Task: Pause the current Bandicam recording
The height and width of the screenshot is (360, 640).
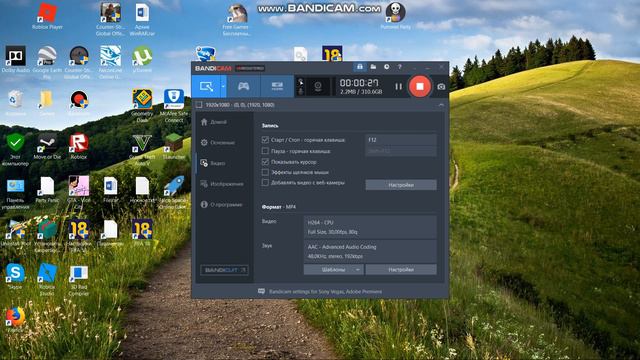Action: coord(398,87)
